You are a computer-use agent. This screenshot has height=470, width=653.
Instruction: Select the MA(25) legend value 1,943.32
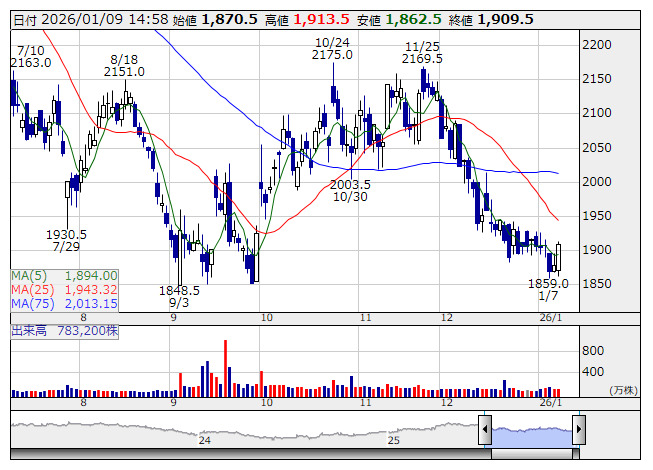coord(91,290)
